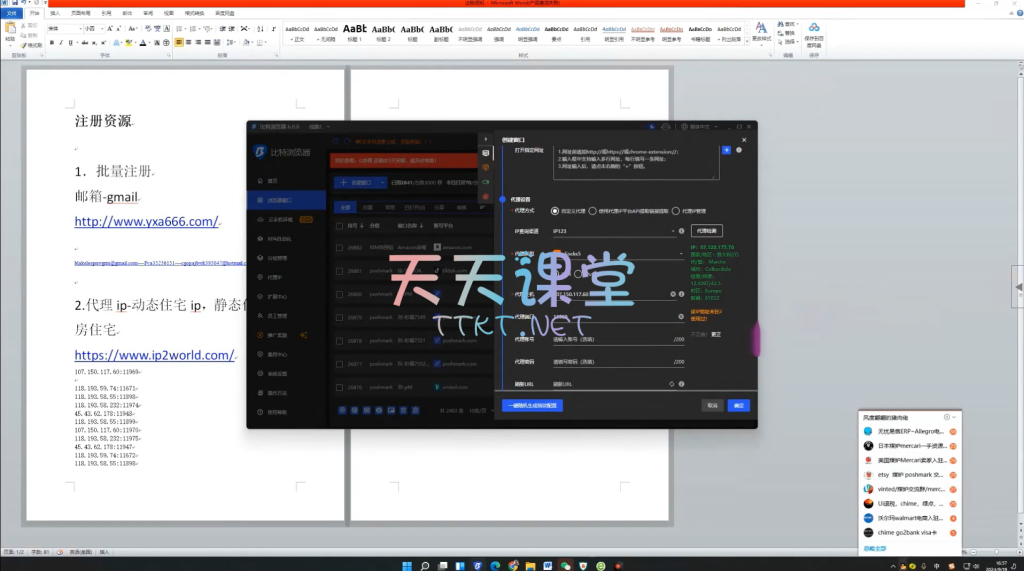The width and height of the screenshot is (1024, 571).
Task: Click the refresh icon in the refresh URL row
Action: [x=671, y=383]
